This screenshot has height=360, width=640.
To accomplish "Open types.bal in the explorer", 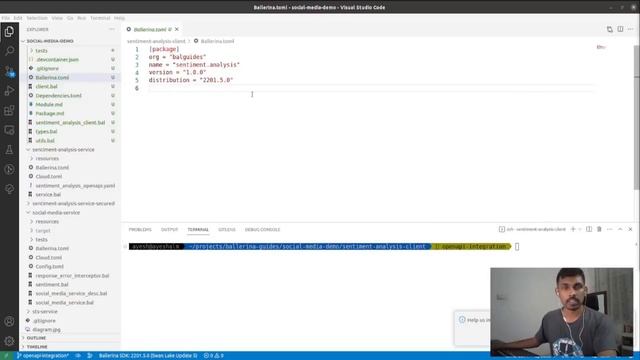I will pos(46,131).
